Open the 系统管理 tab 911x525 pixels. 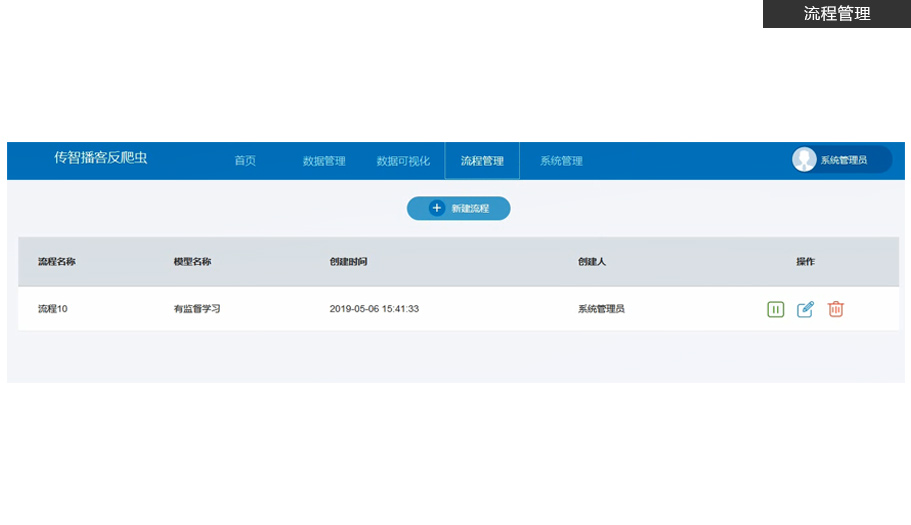(x=561, y=161)
